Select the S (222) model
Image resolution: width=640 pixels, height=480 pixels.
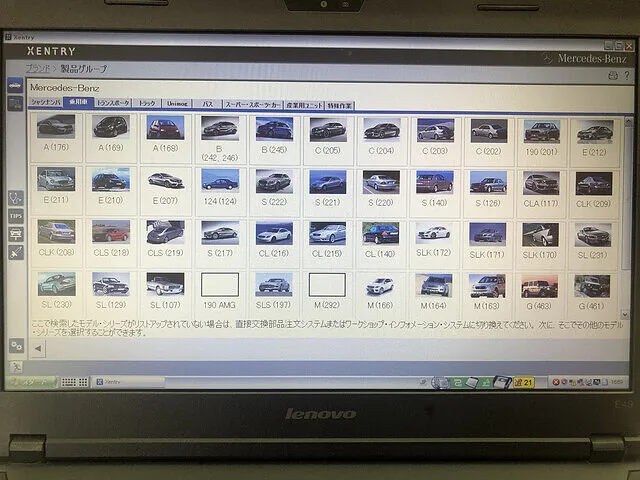[274, 181]
